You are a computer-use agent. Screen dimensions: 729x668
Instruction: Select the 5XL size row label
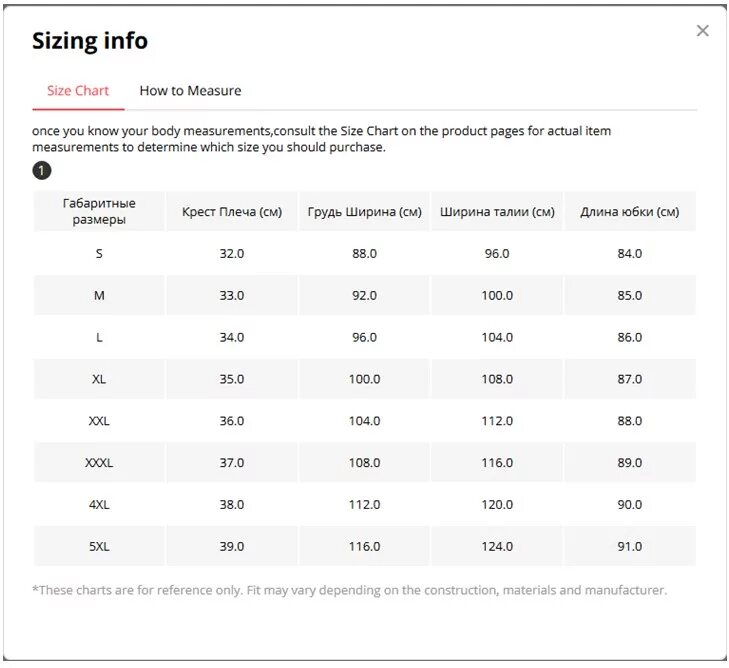point(99,547)
